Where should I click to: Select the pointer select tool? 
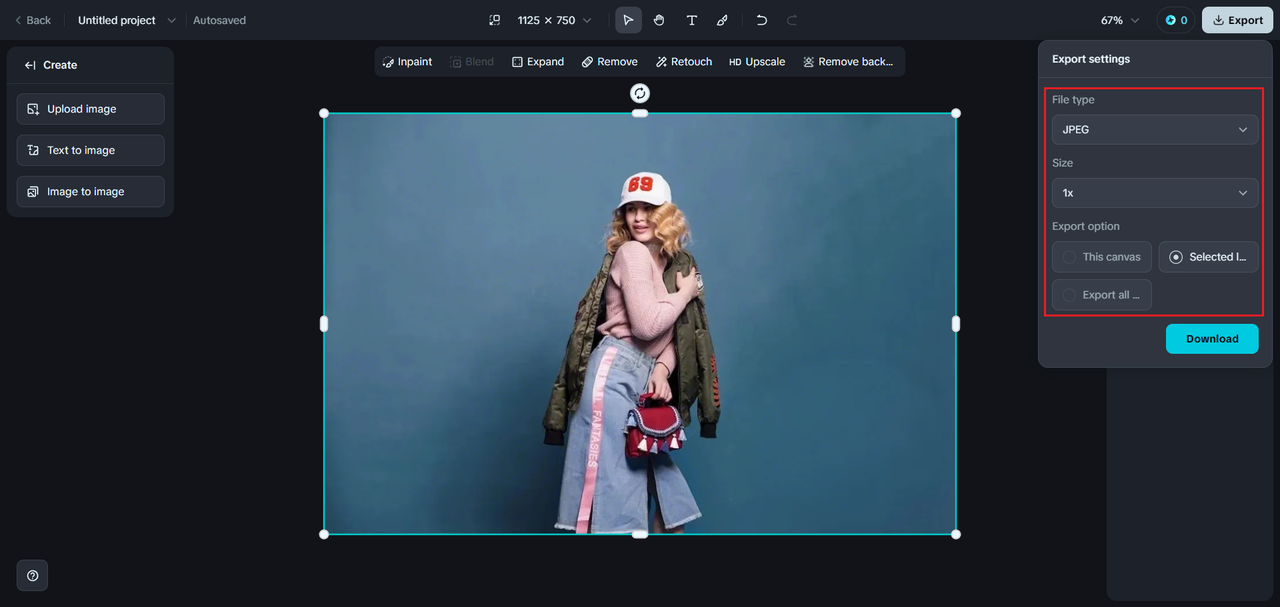tap(628, 20)
